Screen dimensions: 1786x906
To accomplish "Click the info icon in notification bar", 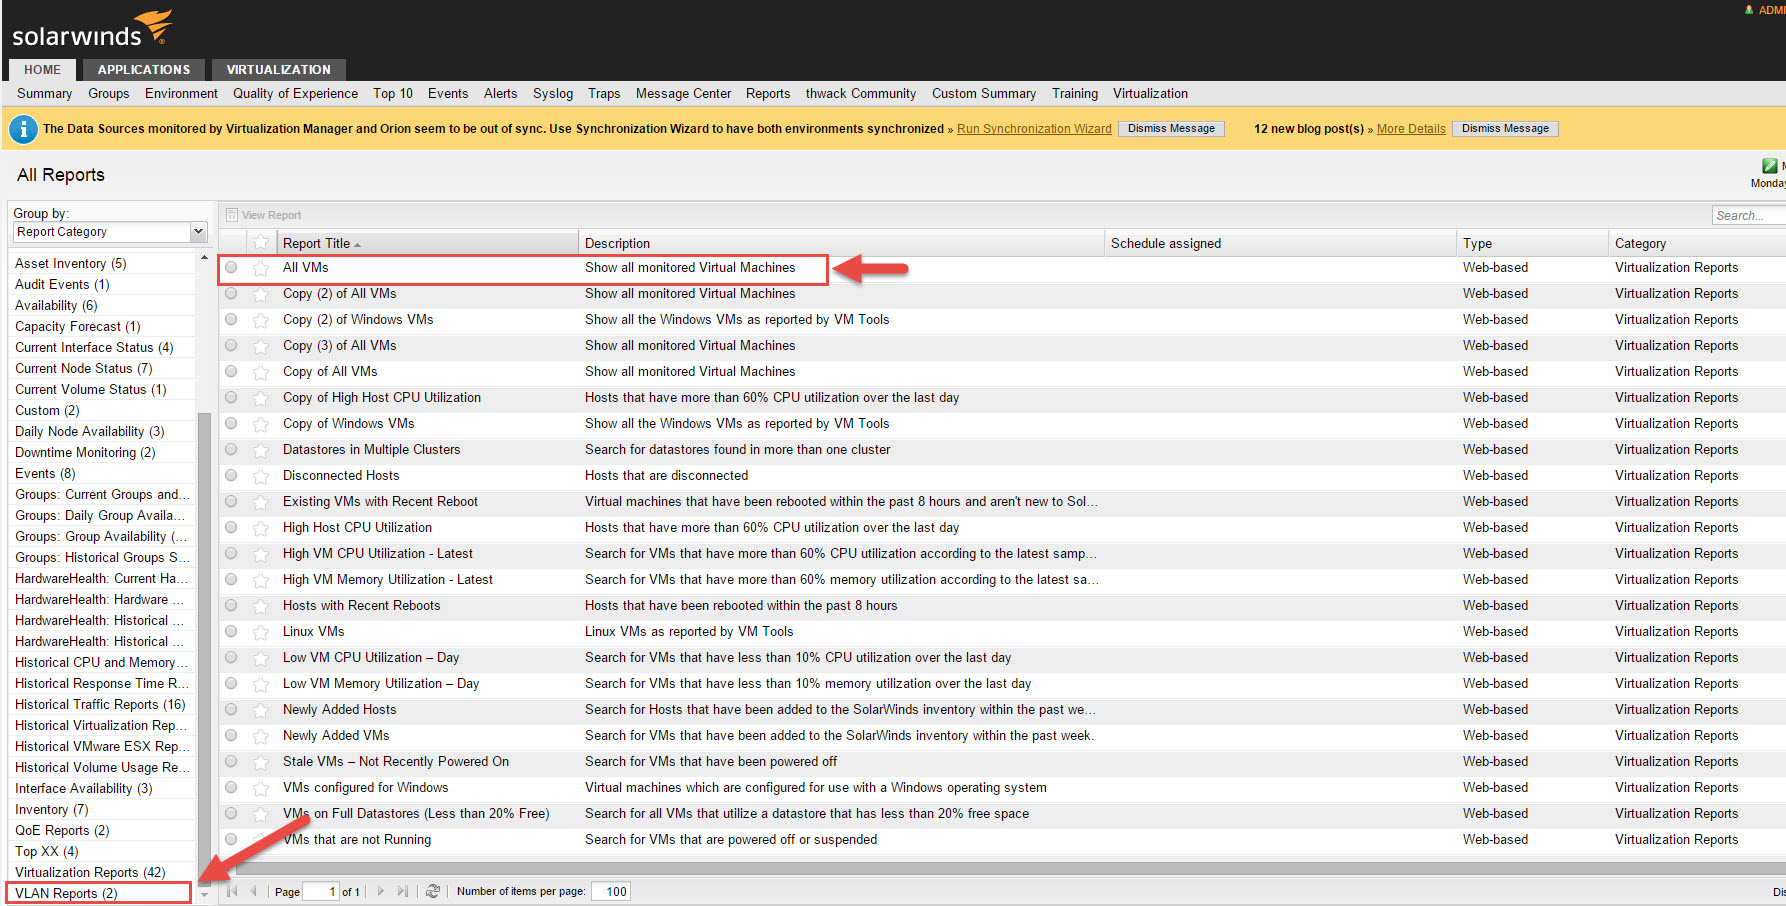I will tap(23, 129).
